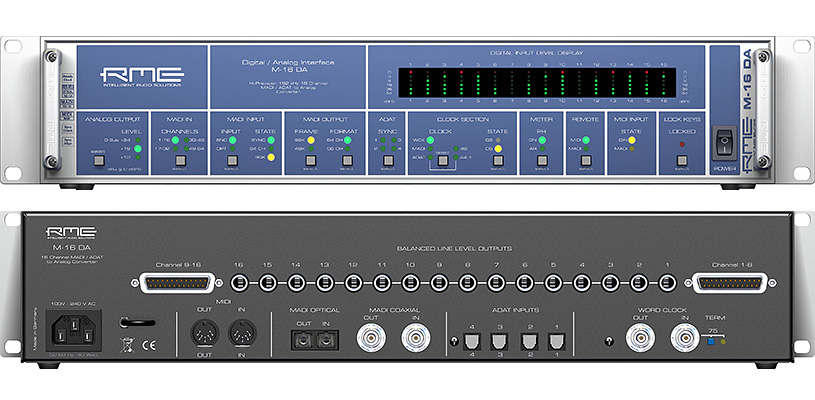Push the Analog Output level select button

(99, 161)
